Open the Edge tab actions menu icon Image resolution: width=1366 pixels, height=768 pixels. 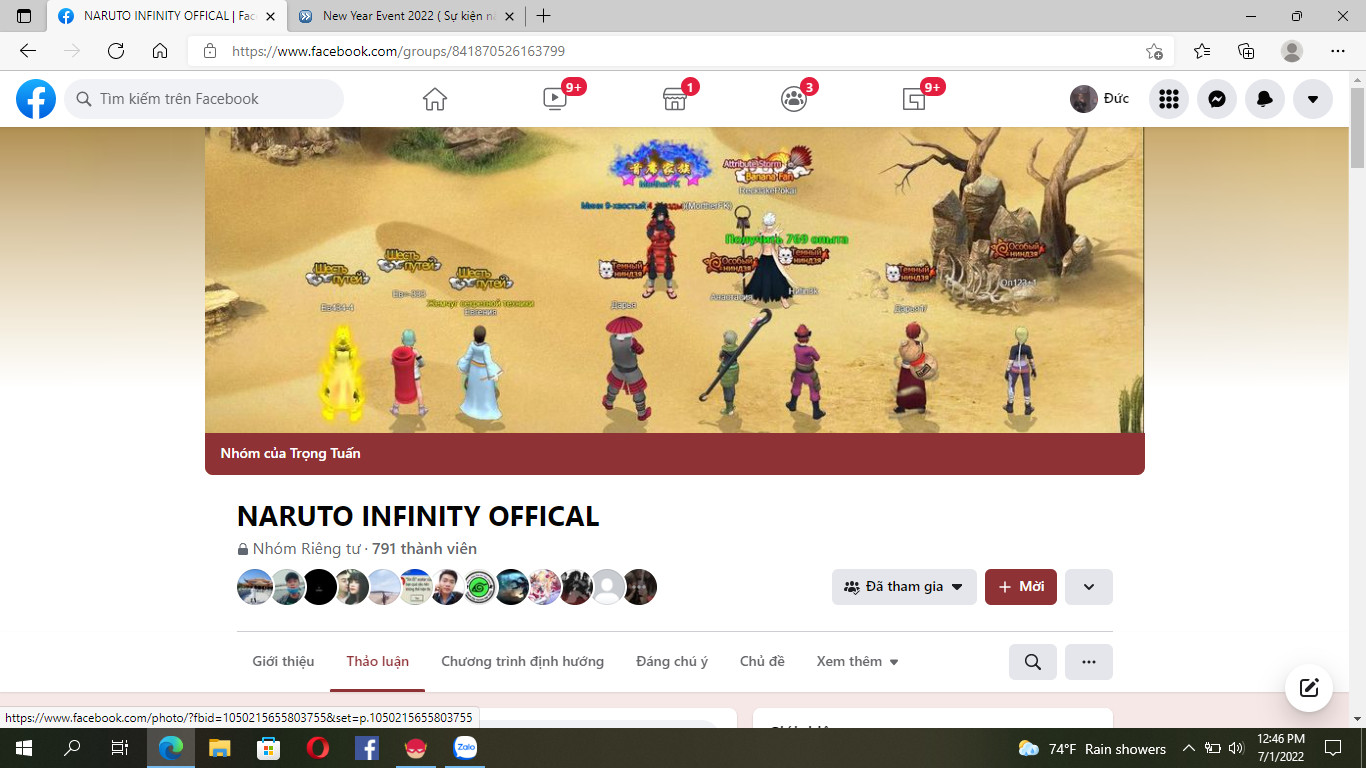24,16
